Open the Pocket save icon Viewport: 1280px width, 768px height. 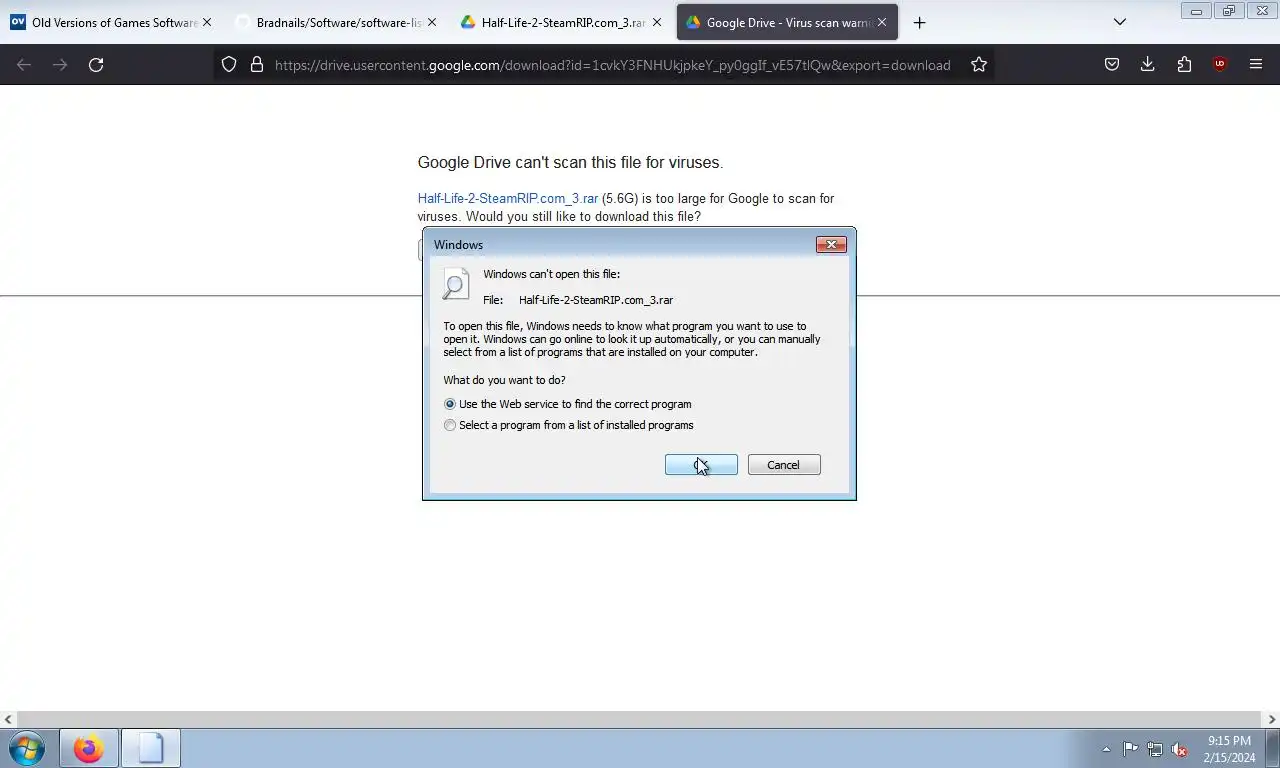tap(1112, 64)
